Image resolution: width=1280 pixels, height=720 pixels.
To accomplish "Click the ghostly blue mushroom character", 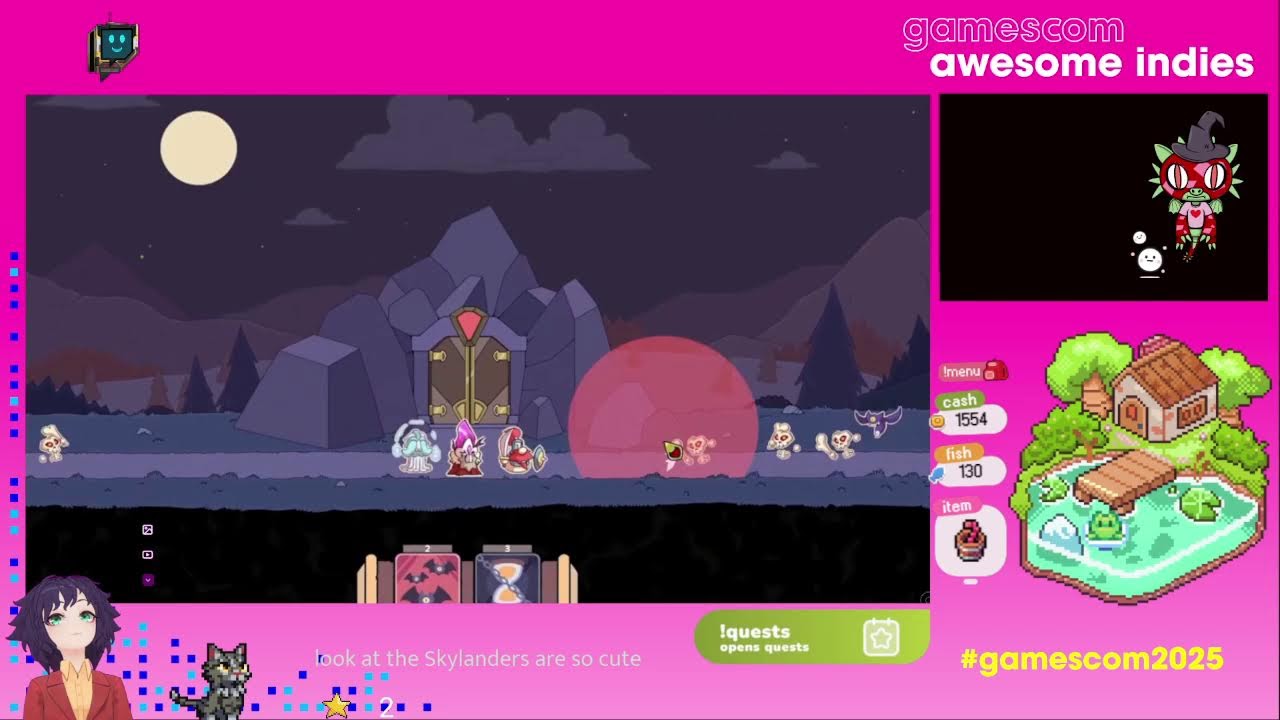I will pyautogui.click(x=416, y=447).
